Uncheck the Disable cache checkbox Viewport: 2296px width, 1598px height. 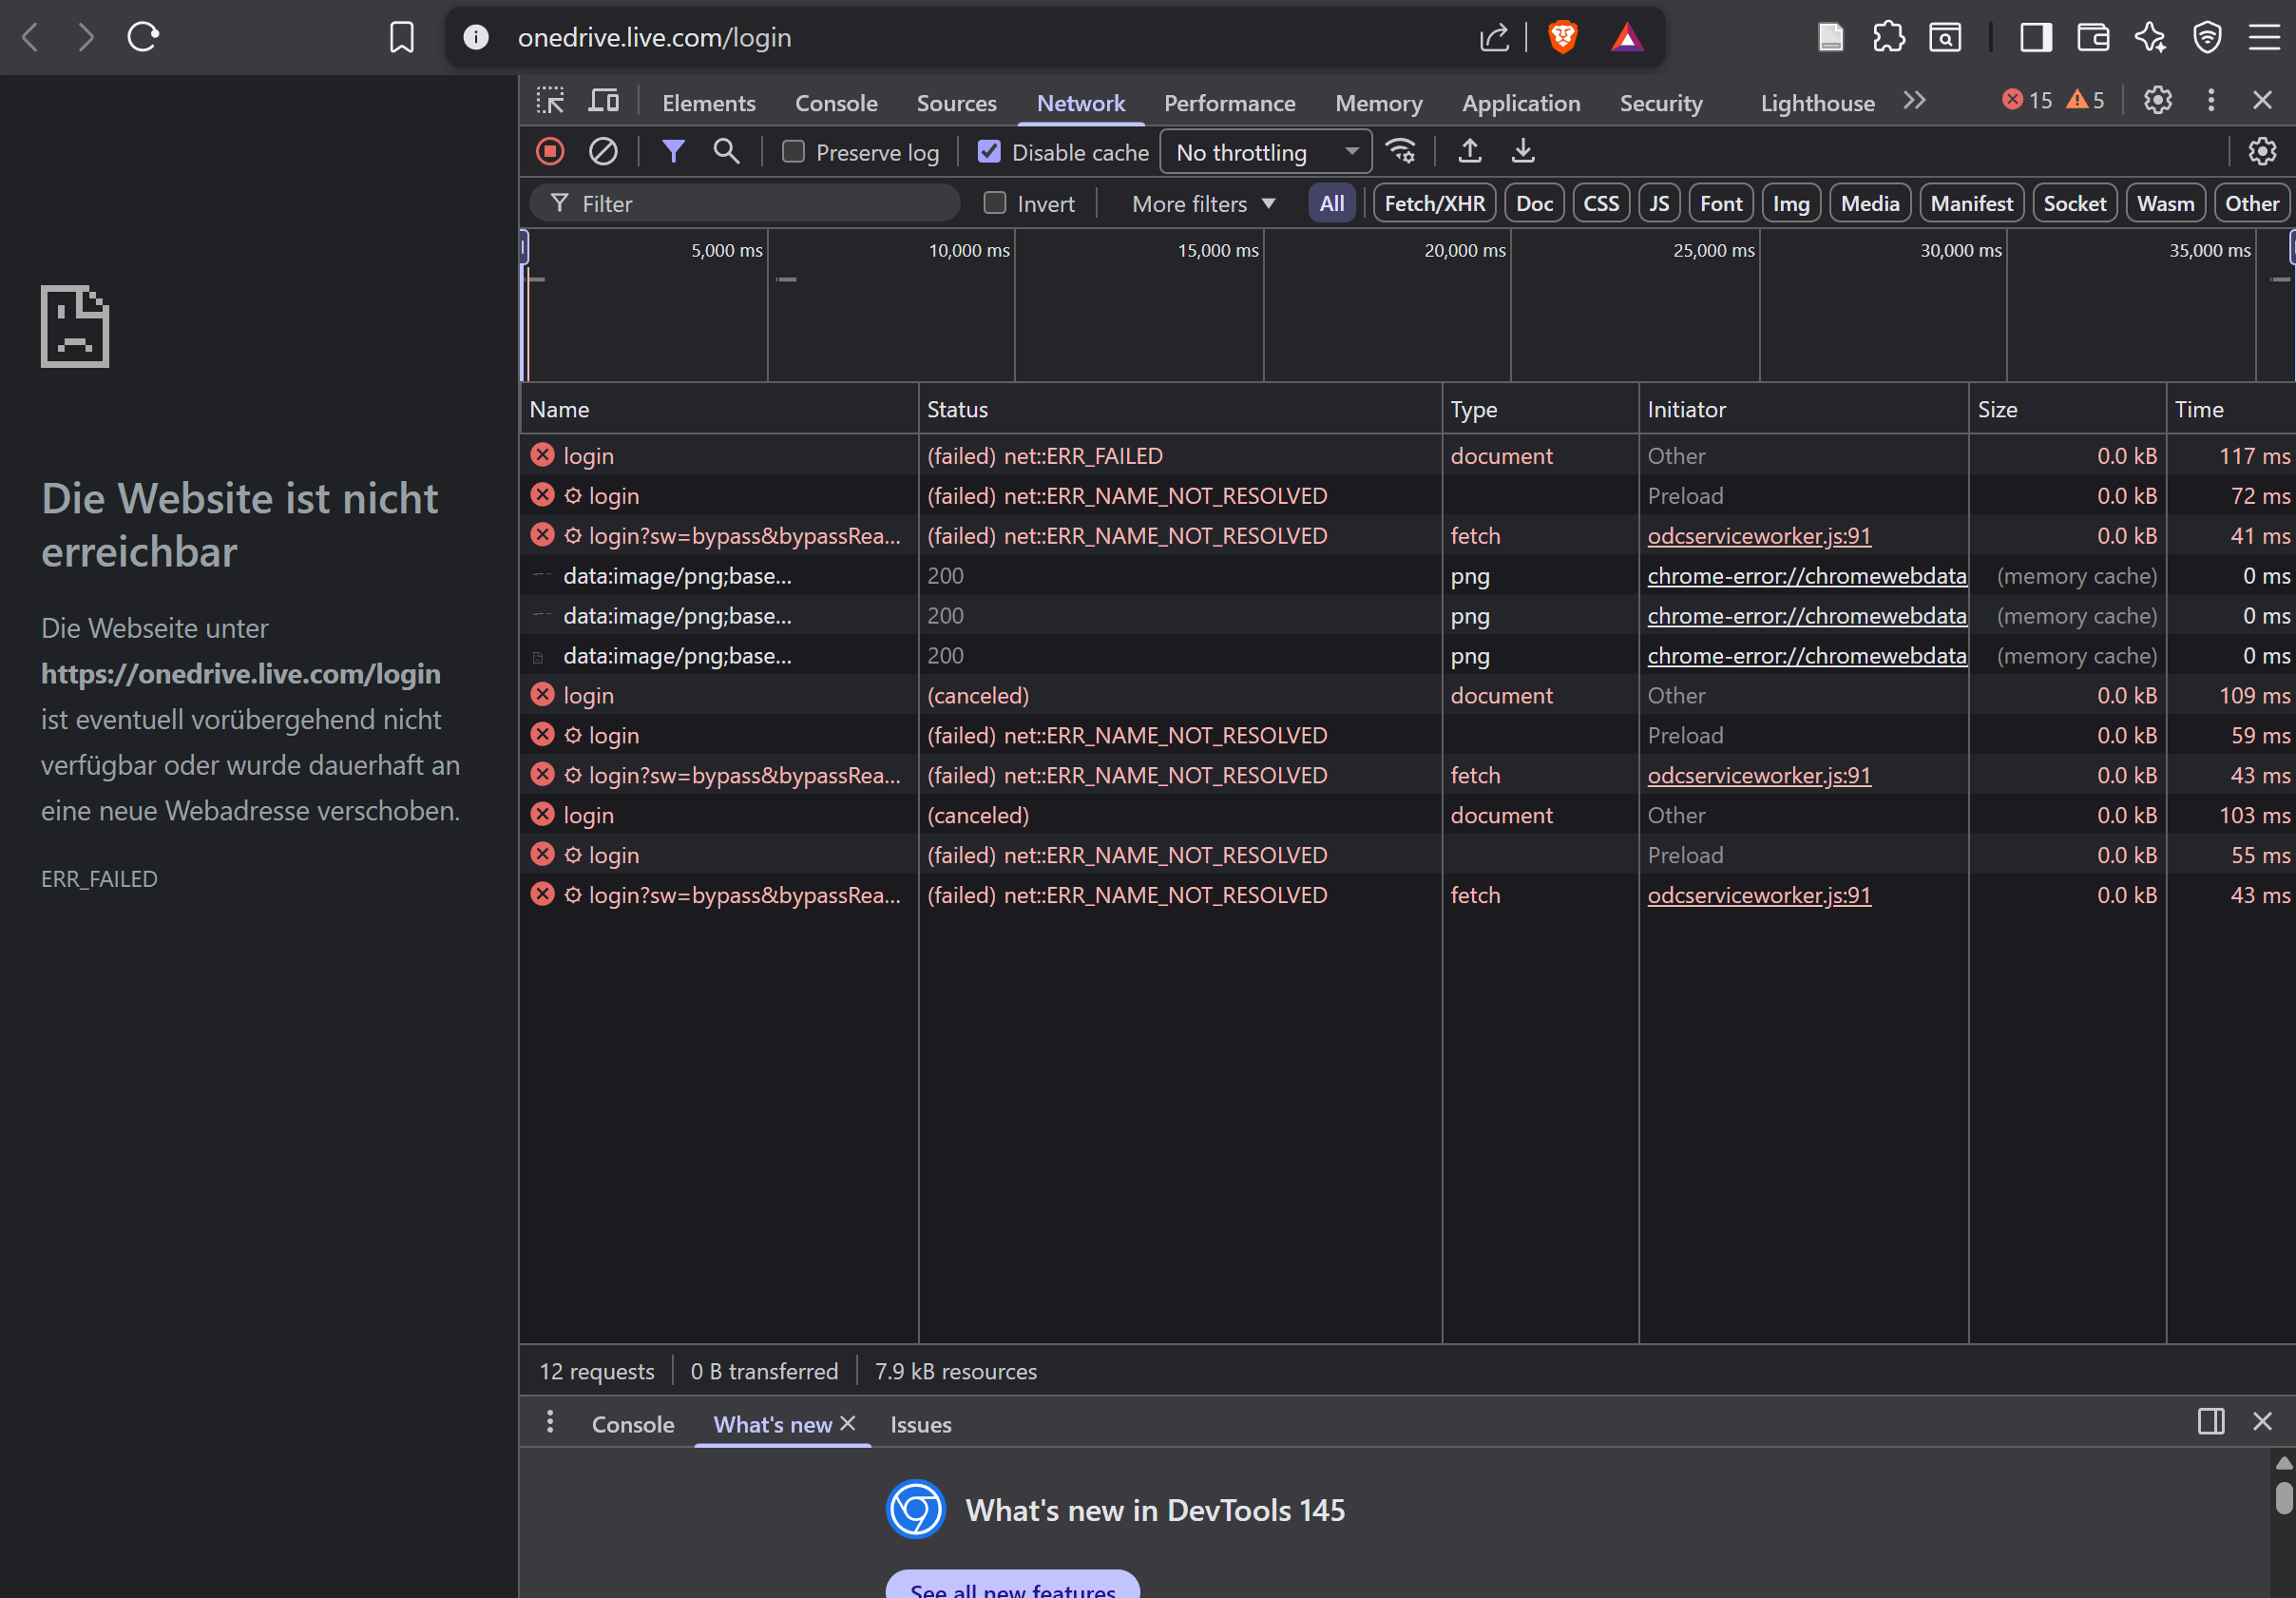pos(989,151)
